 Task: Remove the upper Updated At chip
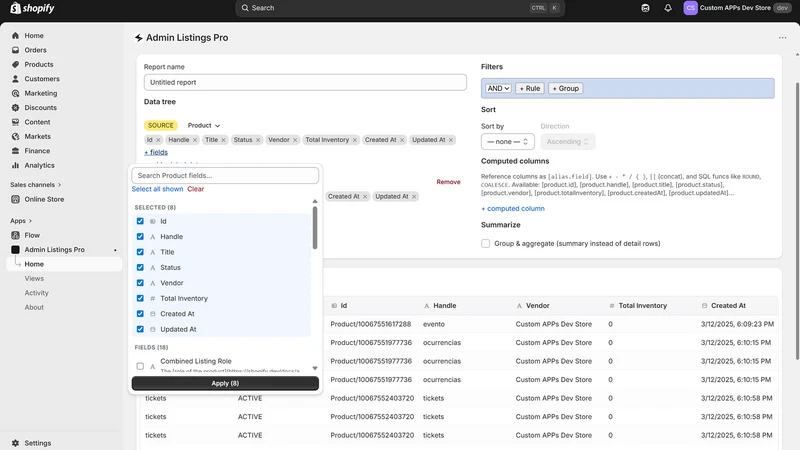pyautogui.click(x=451, y=140)
